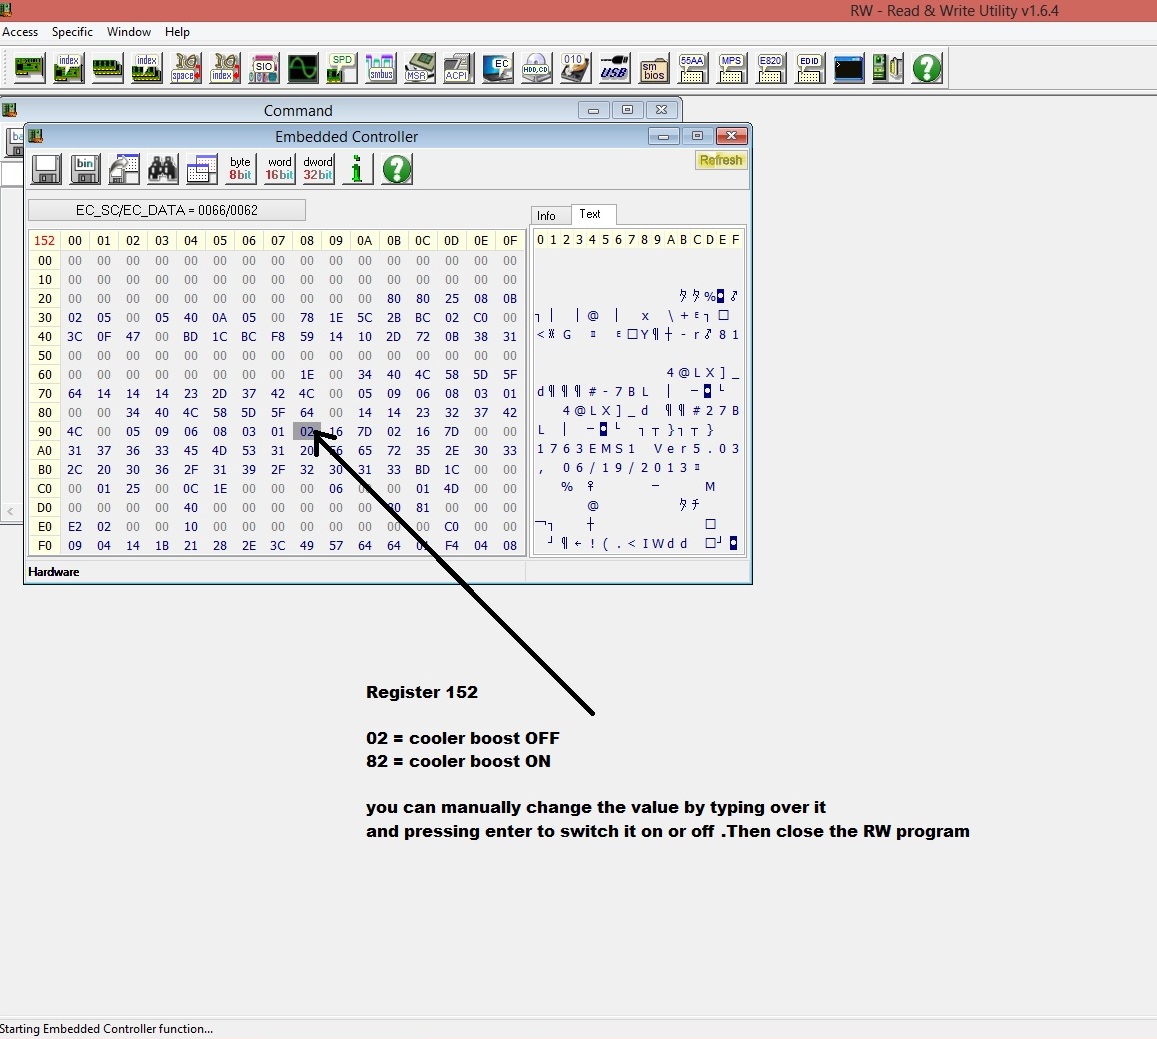Open the Command console icon

849,68
